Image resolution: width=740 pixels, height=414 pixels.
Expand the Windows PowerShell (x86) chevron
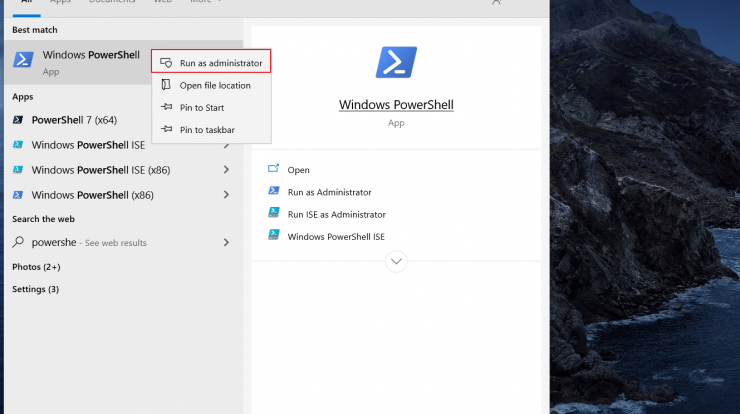[x=227, y=195]
